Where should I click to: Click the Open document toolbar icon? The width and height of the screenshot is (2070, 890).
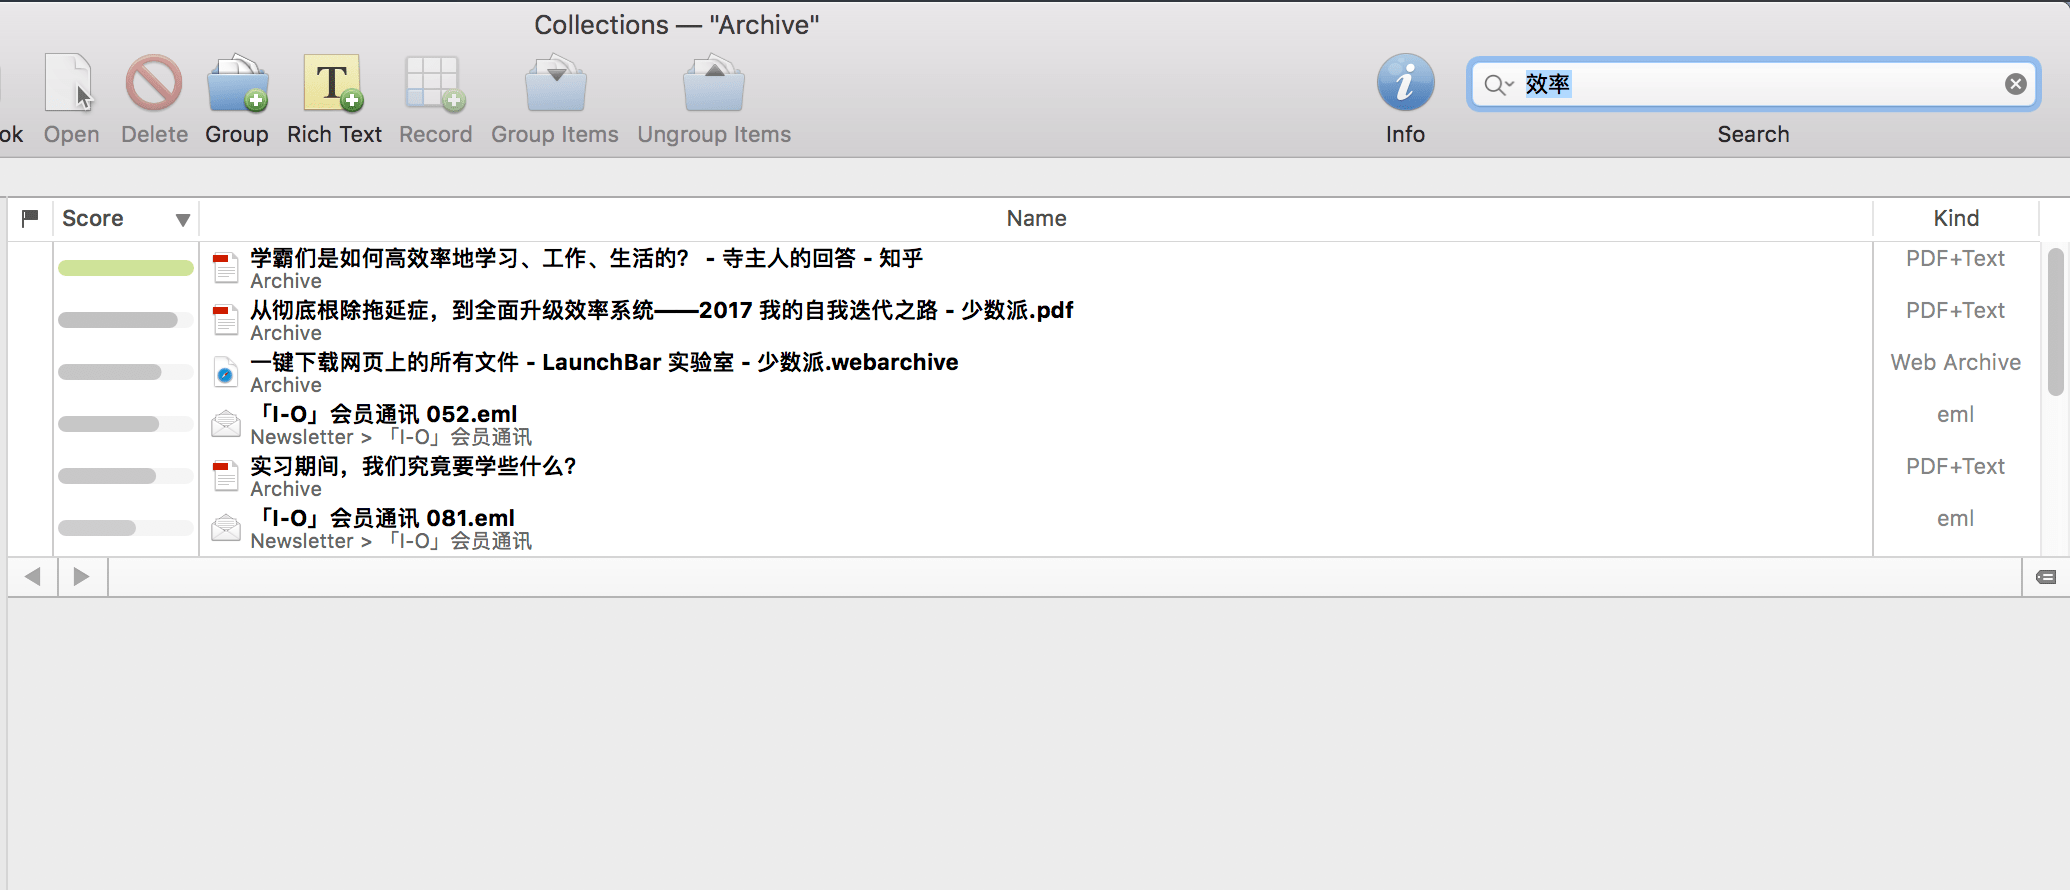tap(70, 84)
